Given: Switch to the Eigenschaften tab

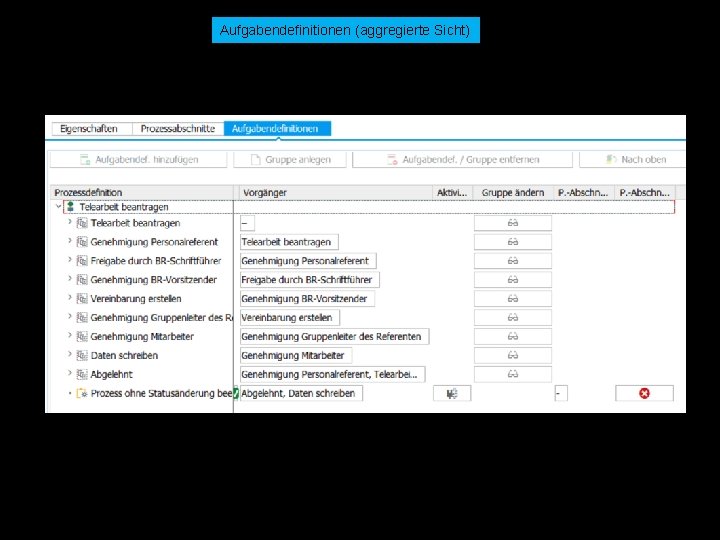Looking at the screenshot, I should point(92,129).
